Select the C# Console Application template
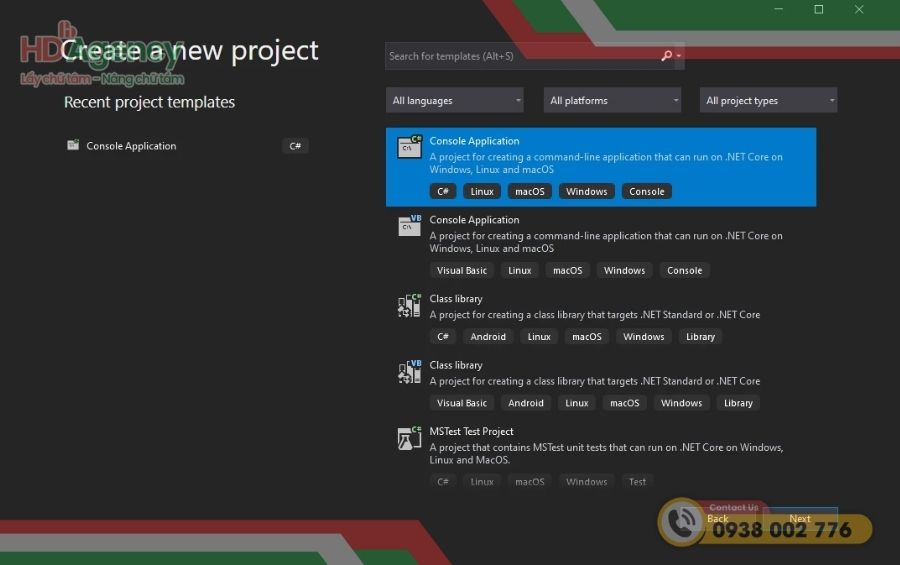 (601, 167)
